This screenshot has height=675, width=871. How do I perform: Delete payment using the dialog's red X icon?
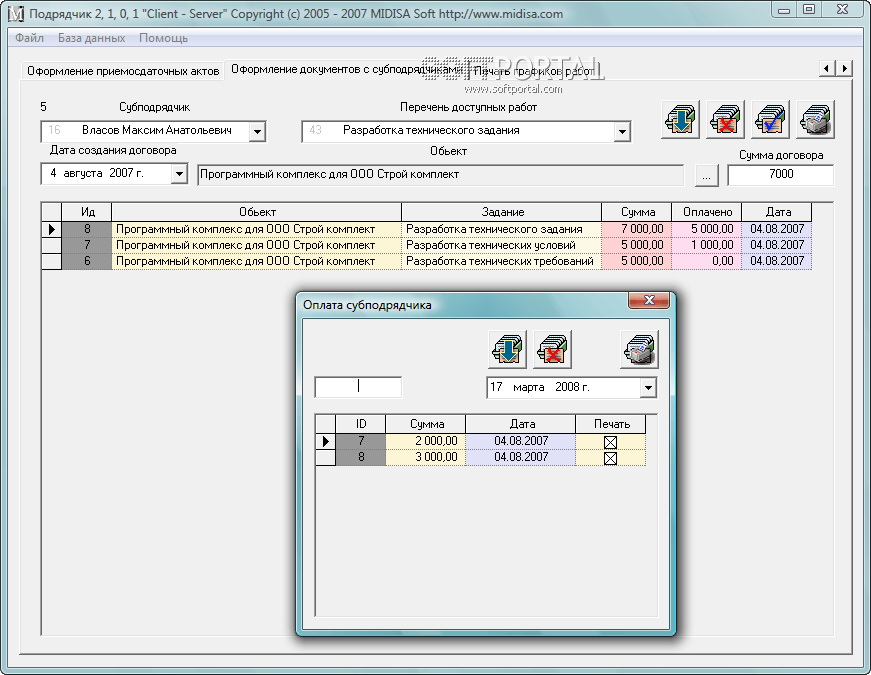(x=553, y=349)
